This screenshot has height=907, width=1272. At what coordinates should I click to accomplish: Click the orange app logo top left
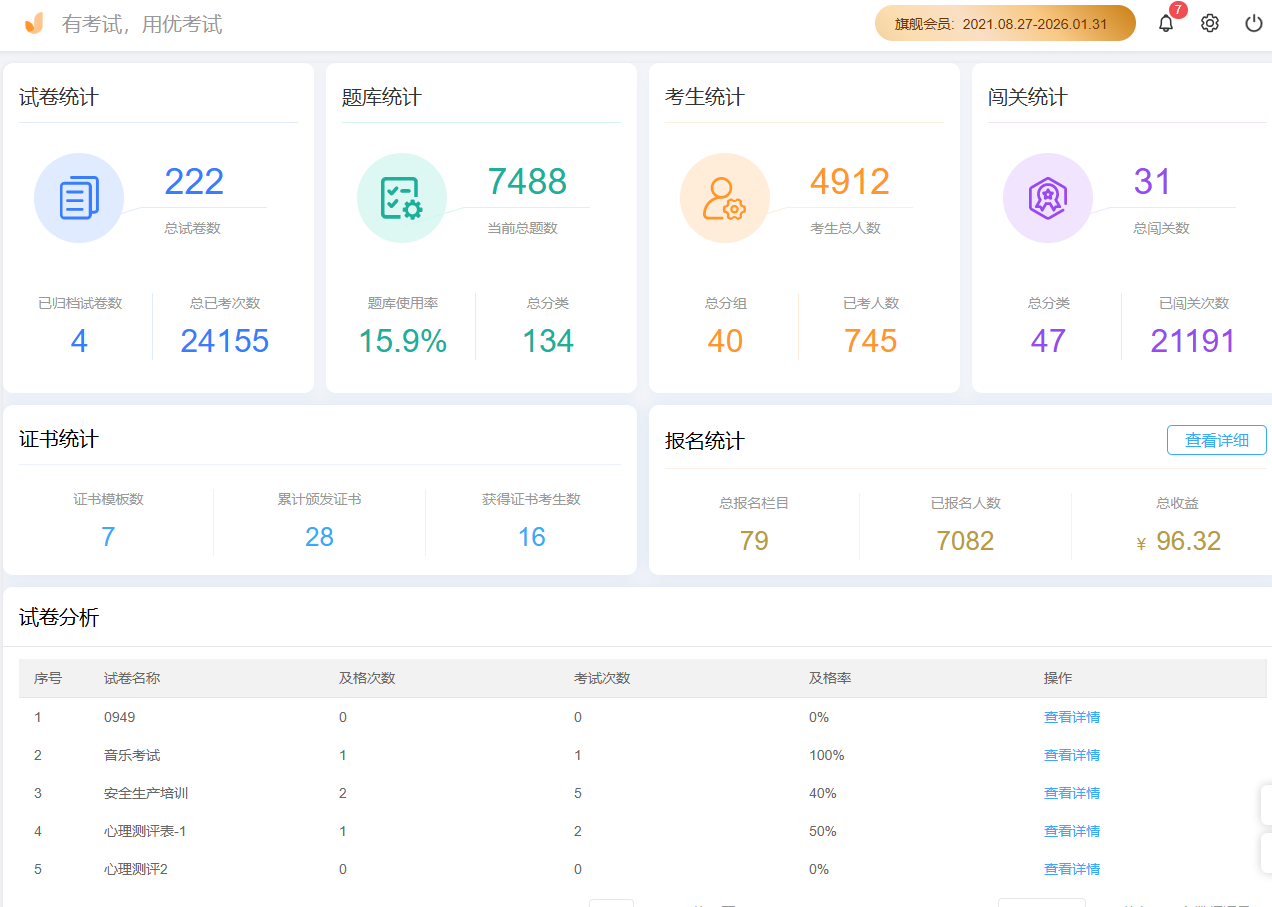(33, 23)
